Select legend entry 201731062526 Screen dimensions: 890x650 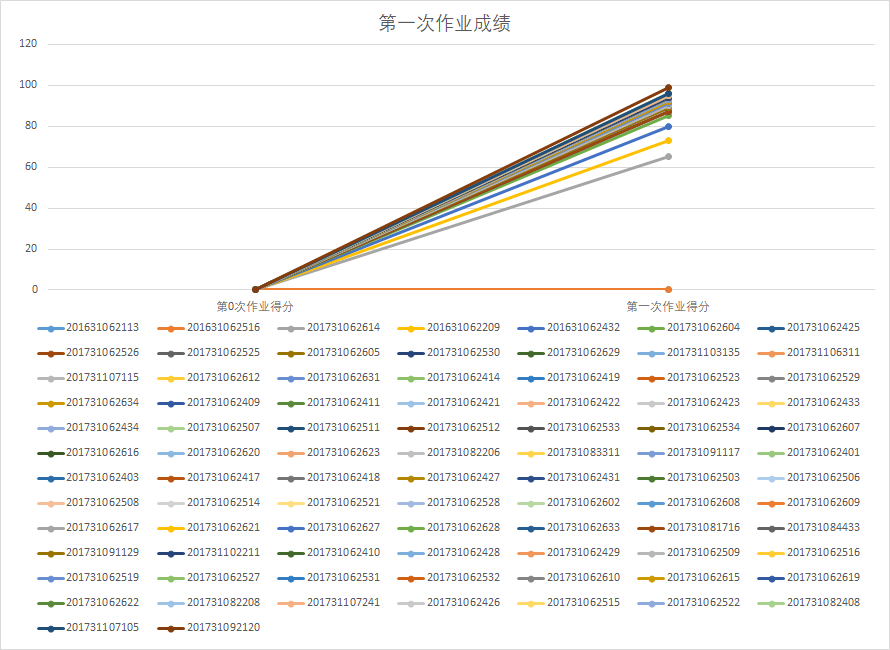[x=88, y=353]
